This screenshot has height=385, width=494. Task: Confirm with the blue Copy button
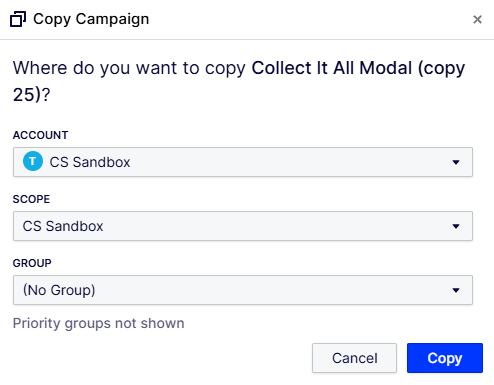[445, 358]
